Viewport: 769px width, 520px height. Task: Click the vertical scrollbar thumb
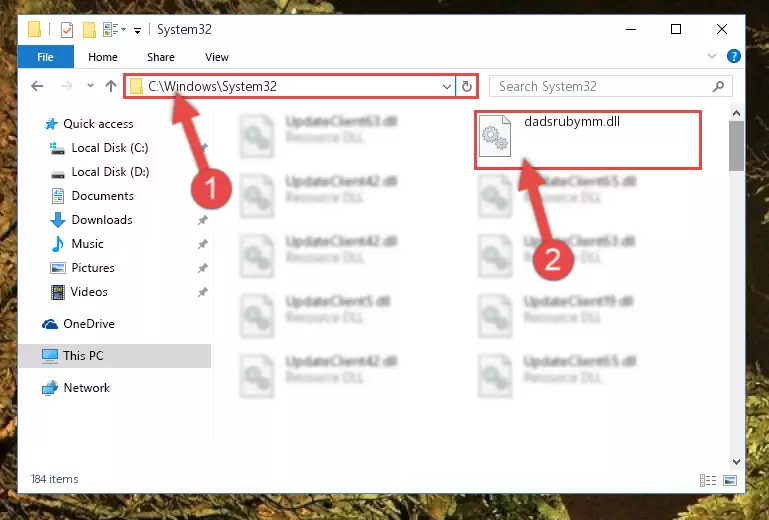[x=736, y=146]
